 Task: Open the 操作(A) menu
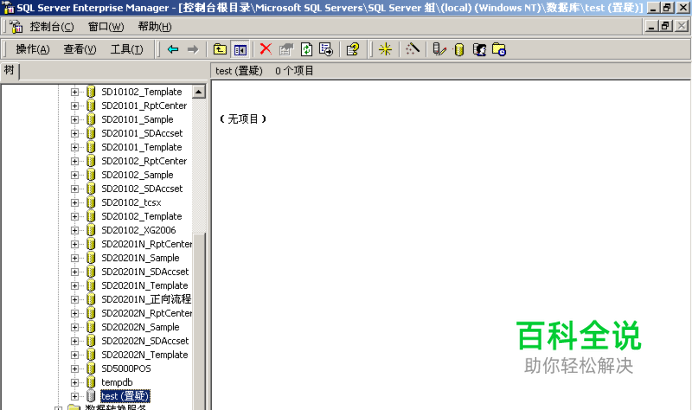coord(33,49)
